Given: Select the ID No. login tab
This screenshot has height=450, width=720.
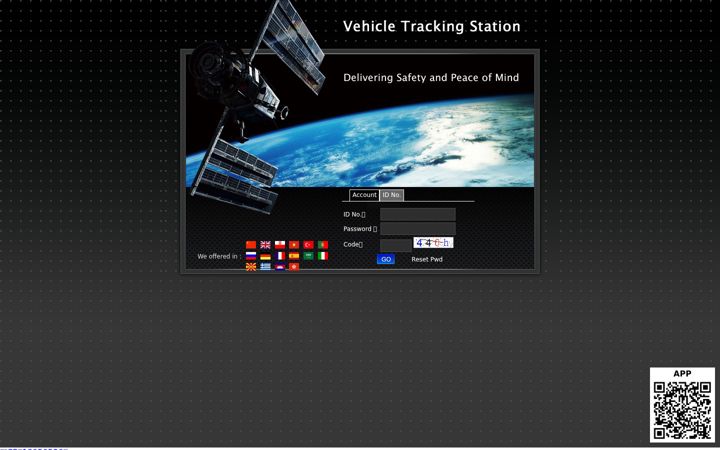Looking at the screenshot, I should [392, 195].
